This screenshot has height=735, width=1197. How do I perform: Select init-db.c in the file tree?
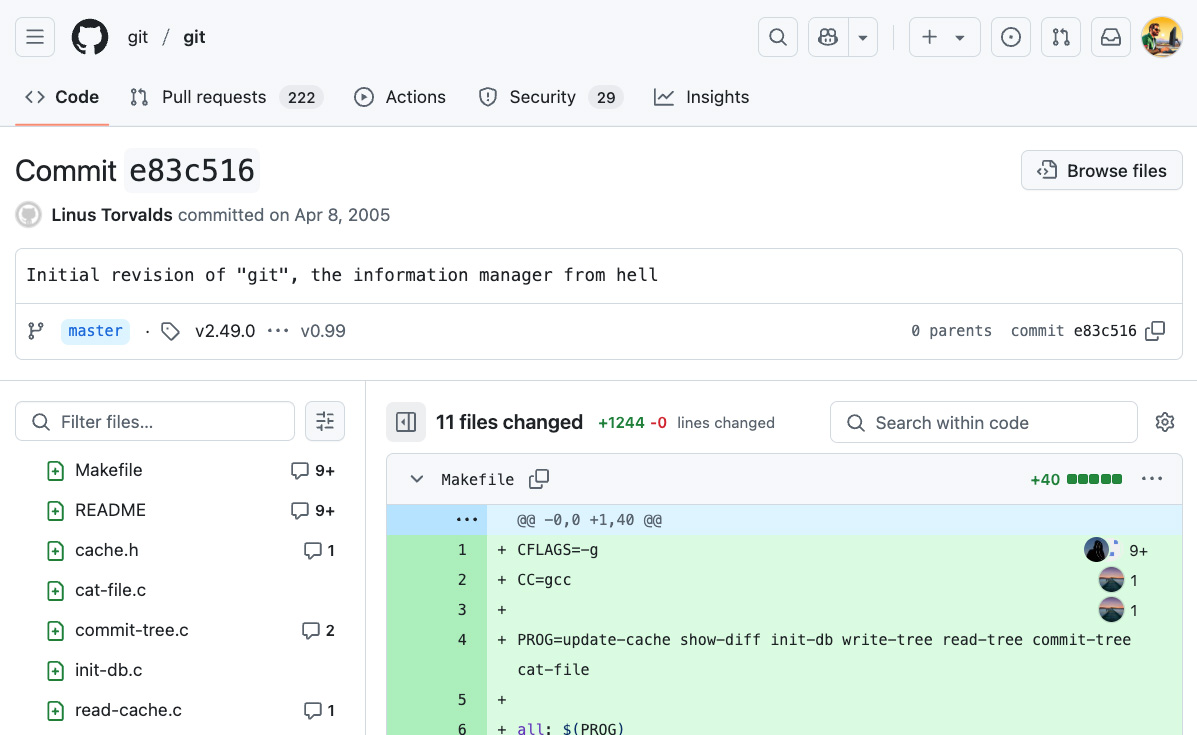tap(108, 670)
